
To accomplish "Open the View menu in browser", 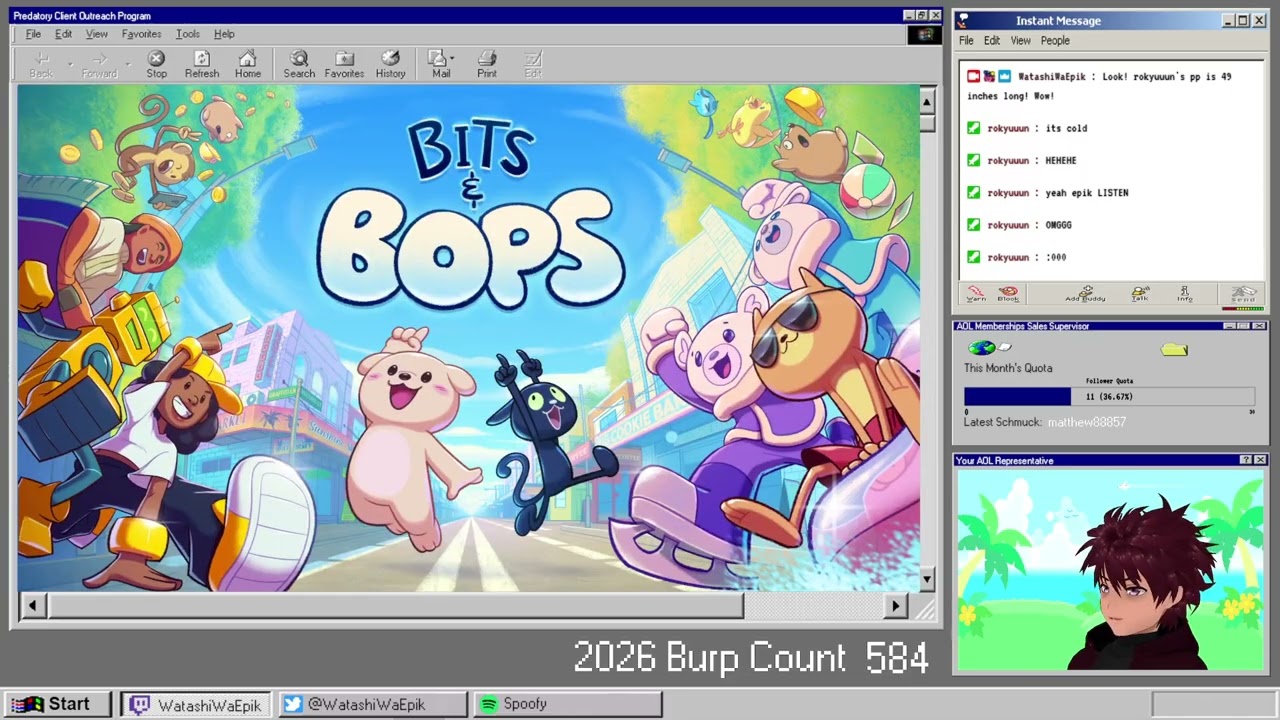I will [x=96, y=34].
